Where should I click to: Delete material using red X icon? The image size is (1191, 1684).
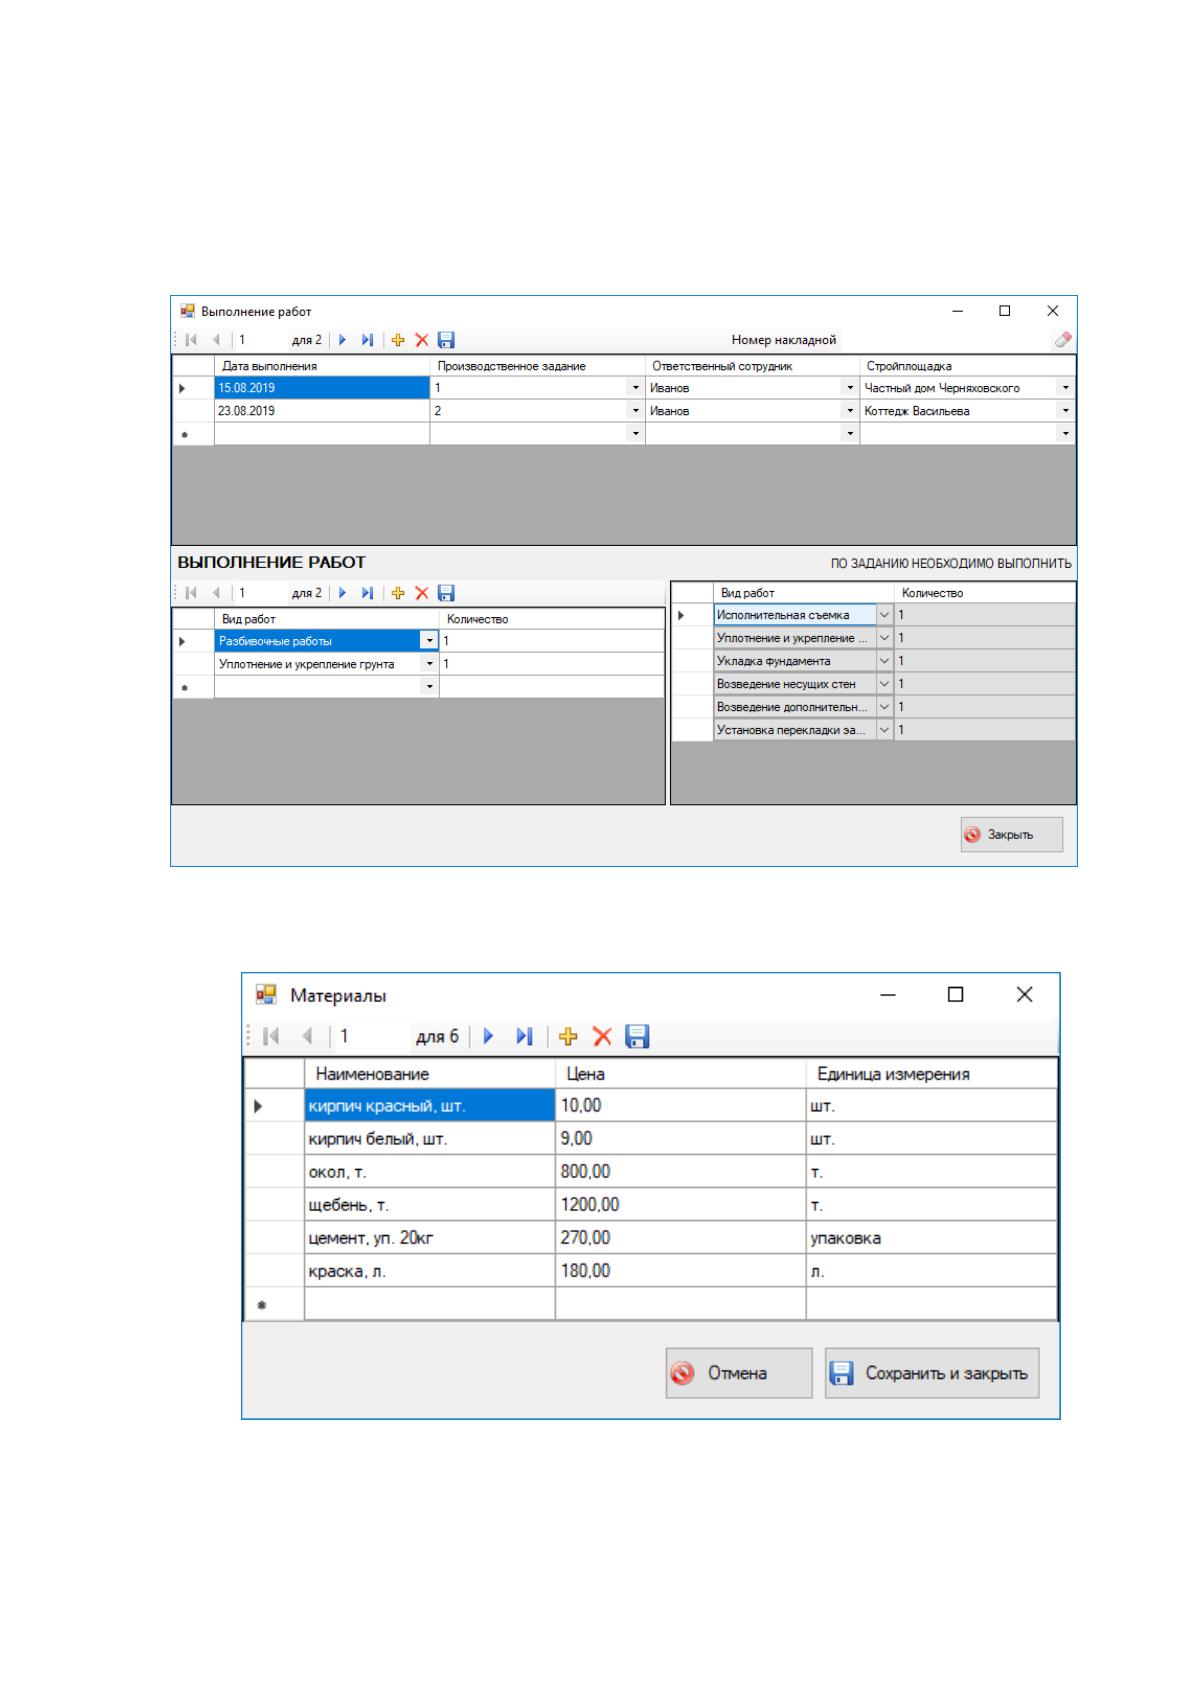point(602,1036)
